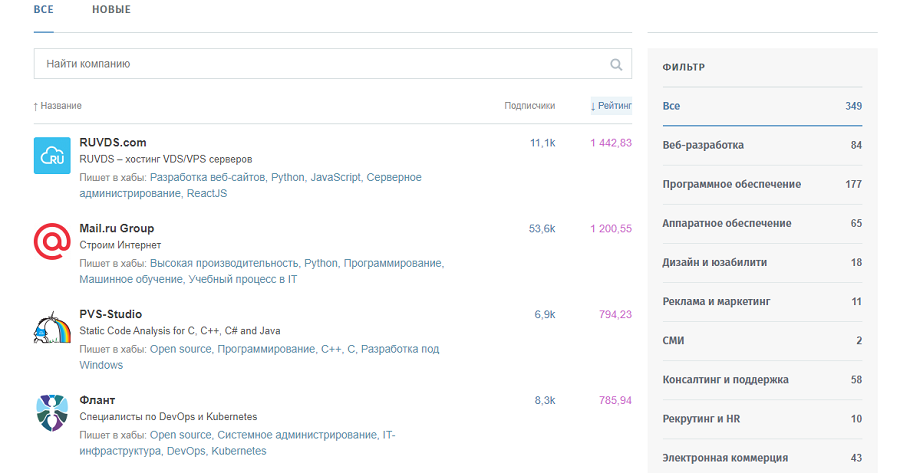Open the Kubernetes hub link

(x=239, y=451)
